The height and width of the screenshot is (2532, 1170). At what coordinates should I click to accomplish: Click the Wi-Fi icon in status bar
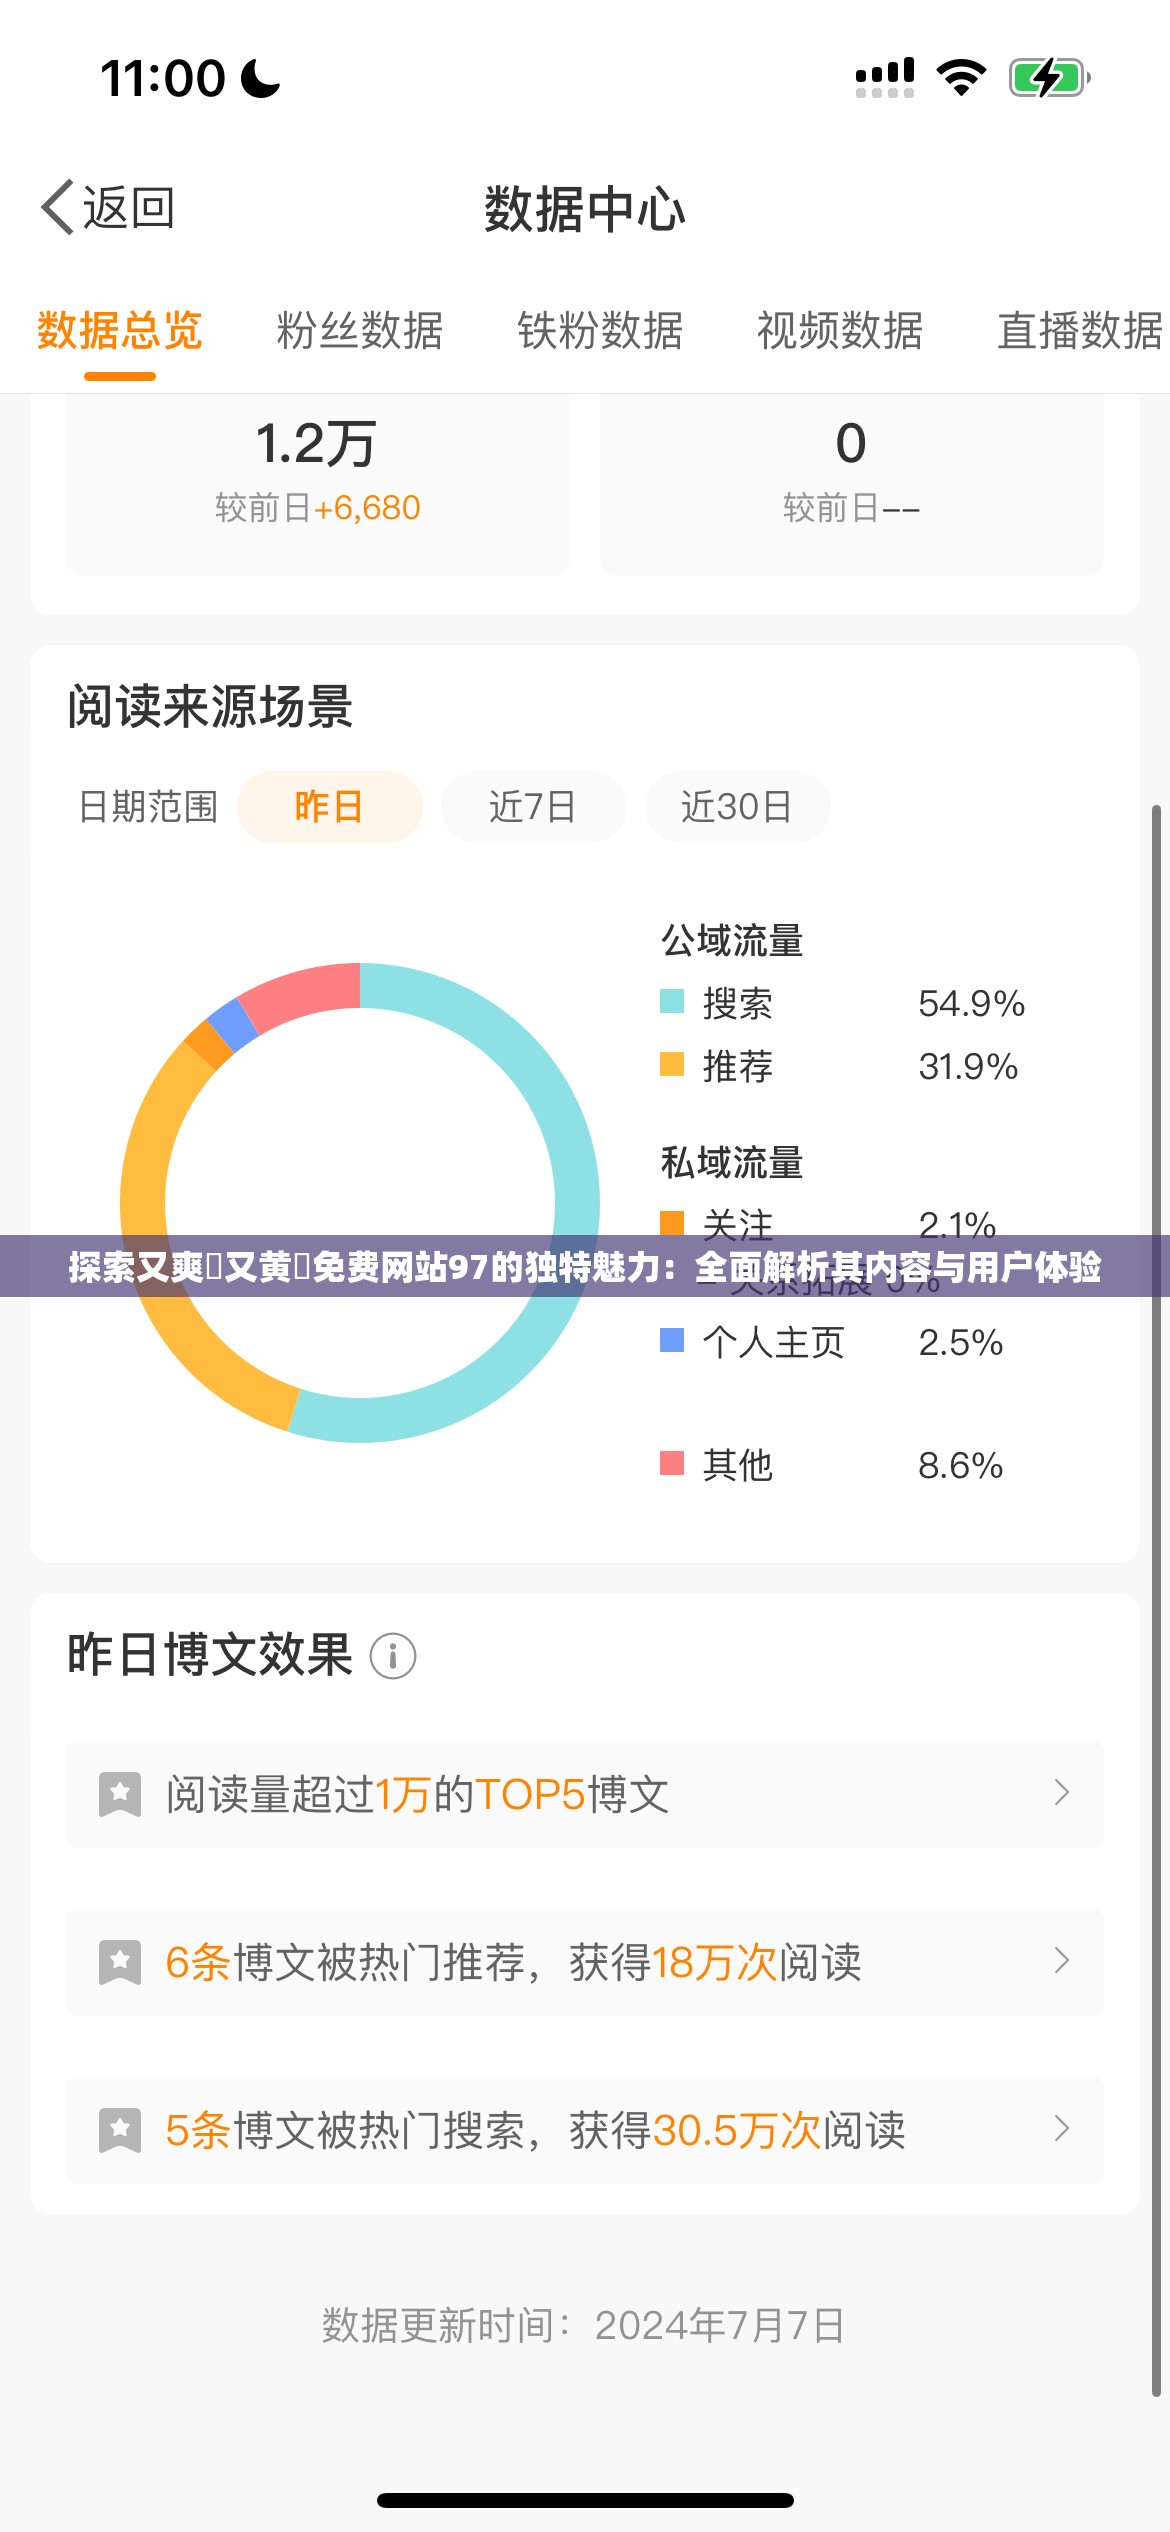[x=961, y=74]
